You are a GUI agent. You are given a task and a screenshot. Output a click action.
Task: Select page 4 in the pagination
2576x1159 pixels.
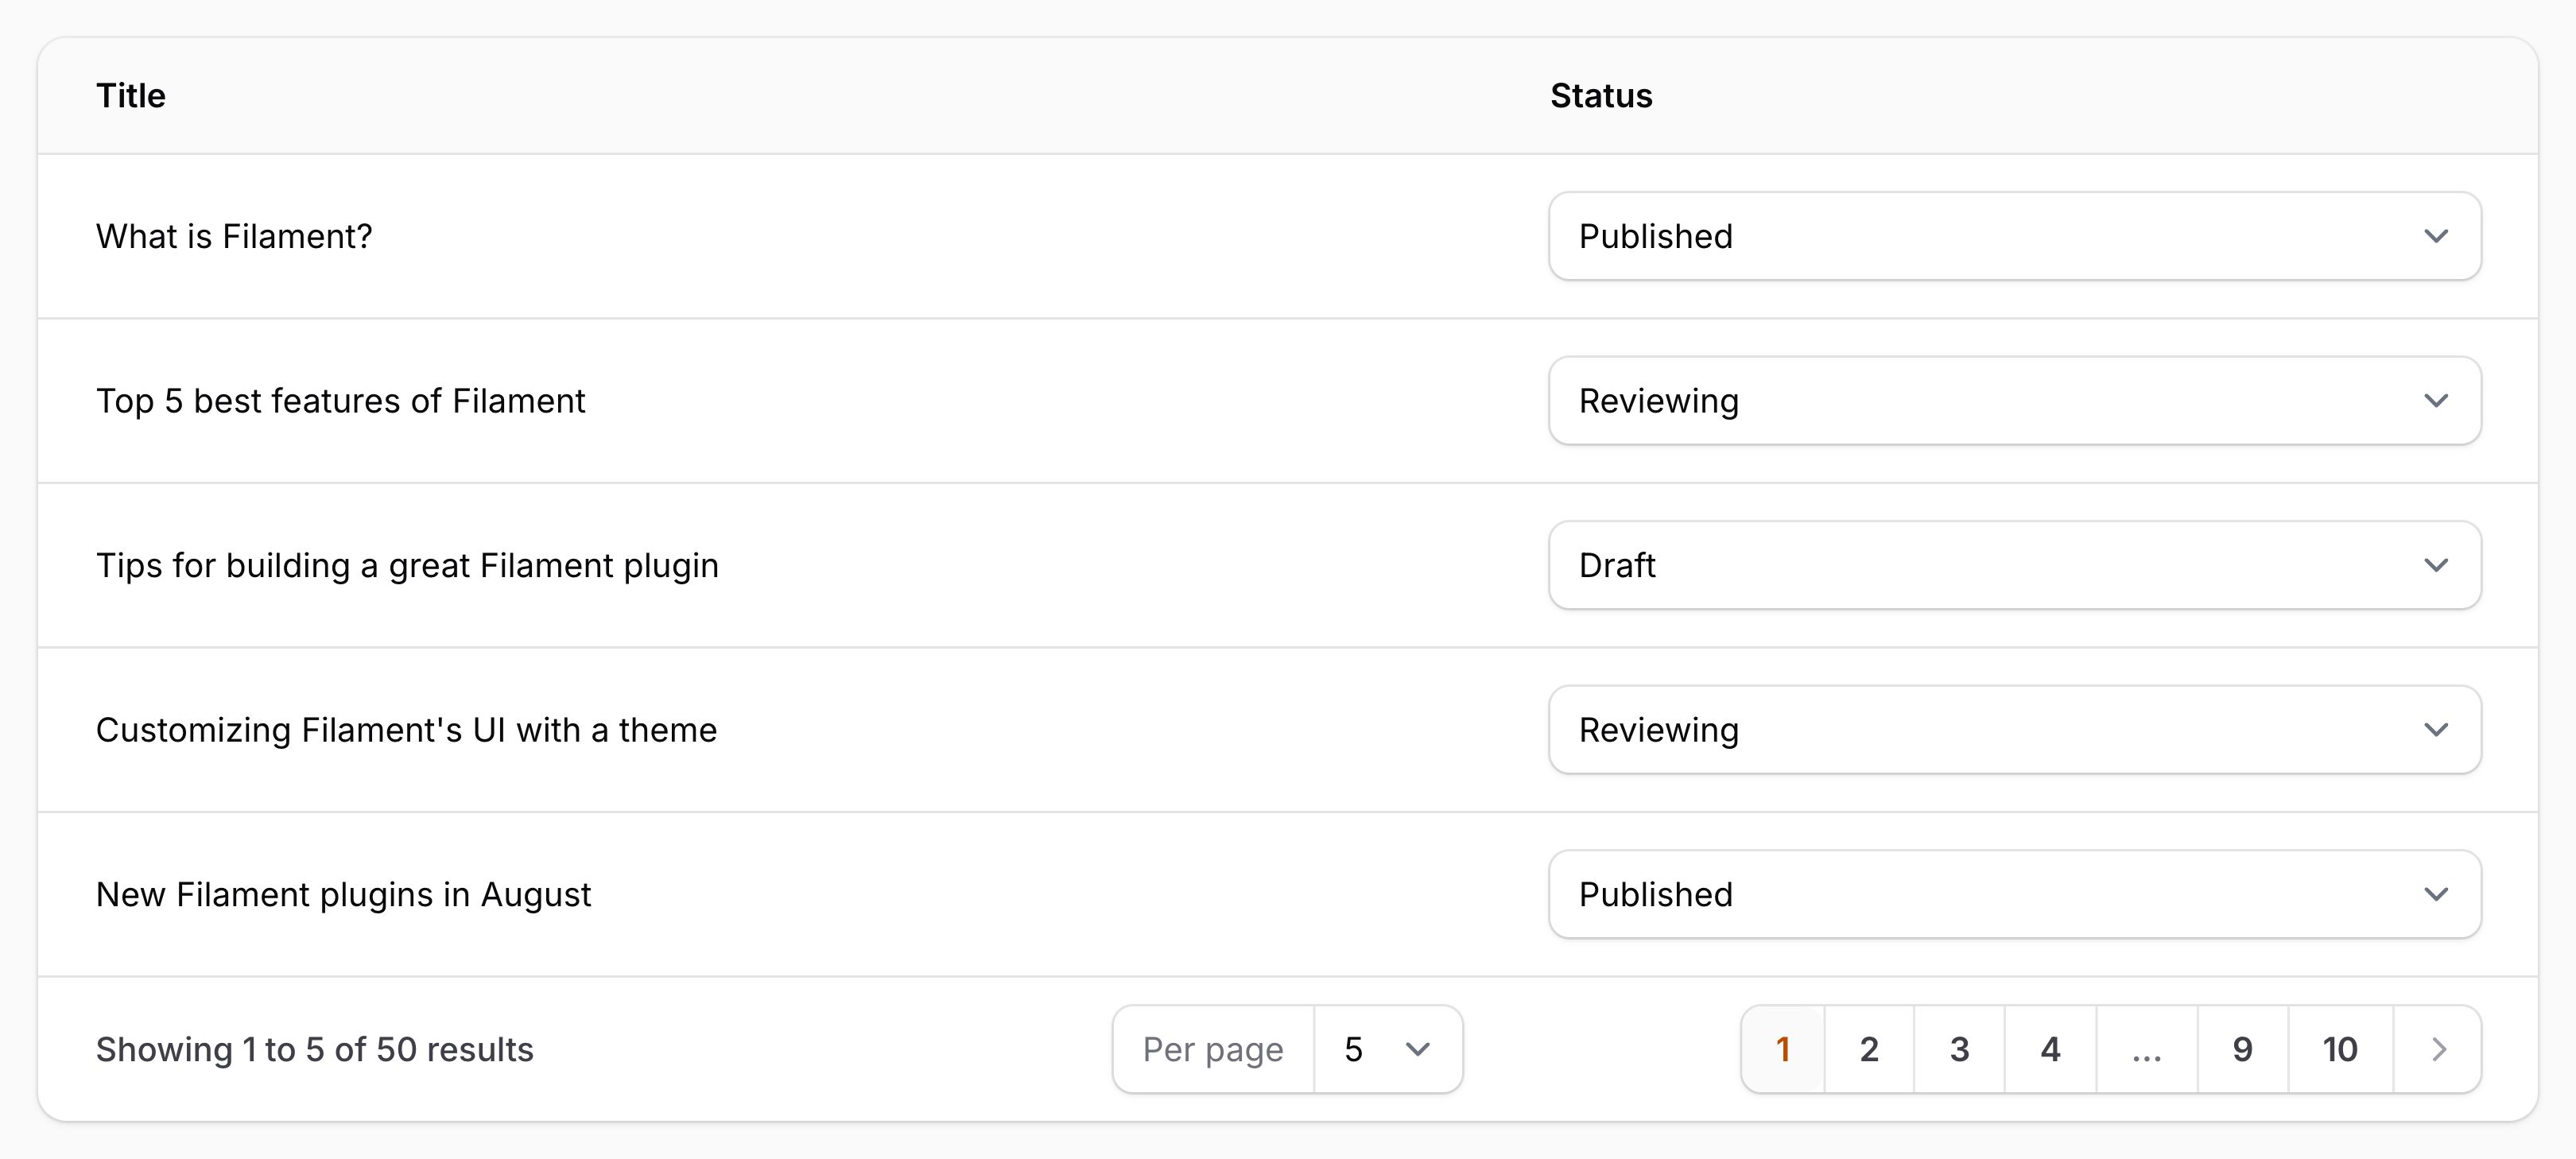[x=2050, y=1049]
